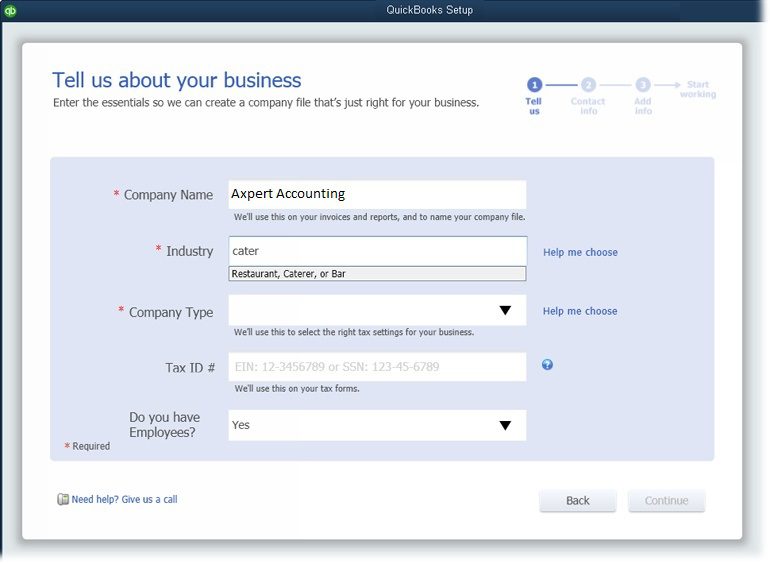Click the Tell us about your business heading
Viewport: 770px width, 564px height.
pyautogui.click(x=177, y=80)
